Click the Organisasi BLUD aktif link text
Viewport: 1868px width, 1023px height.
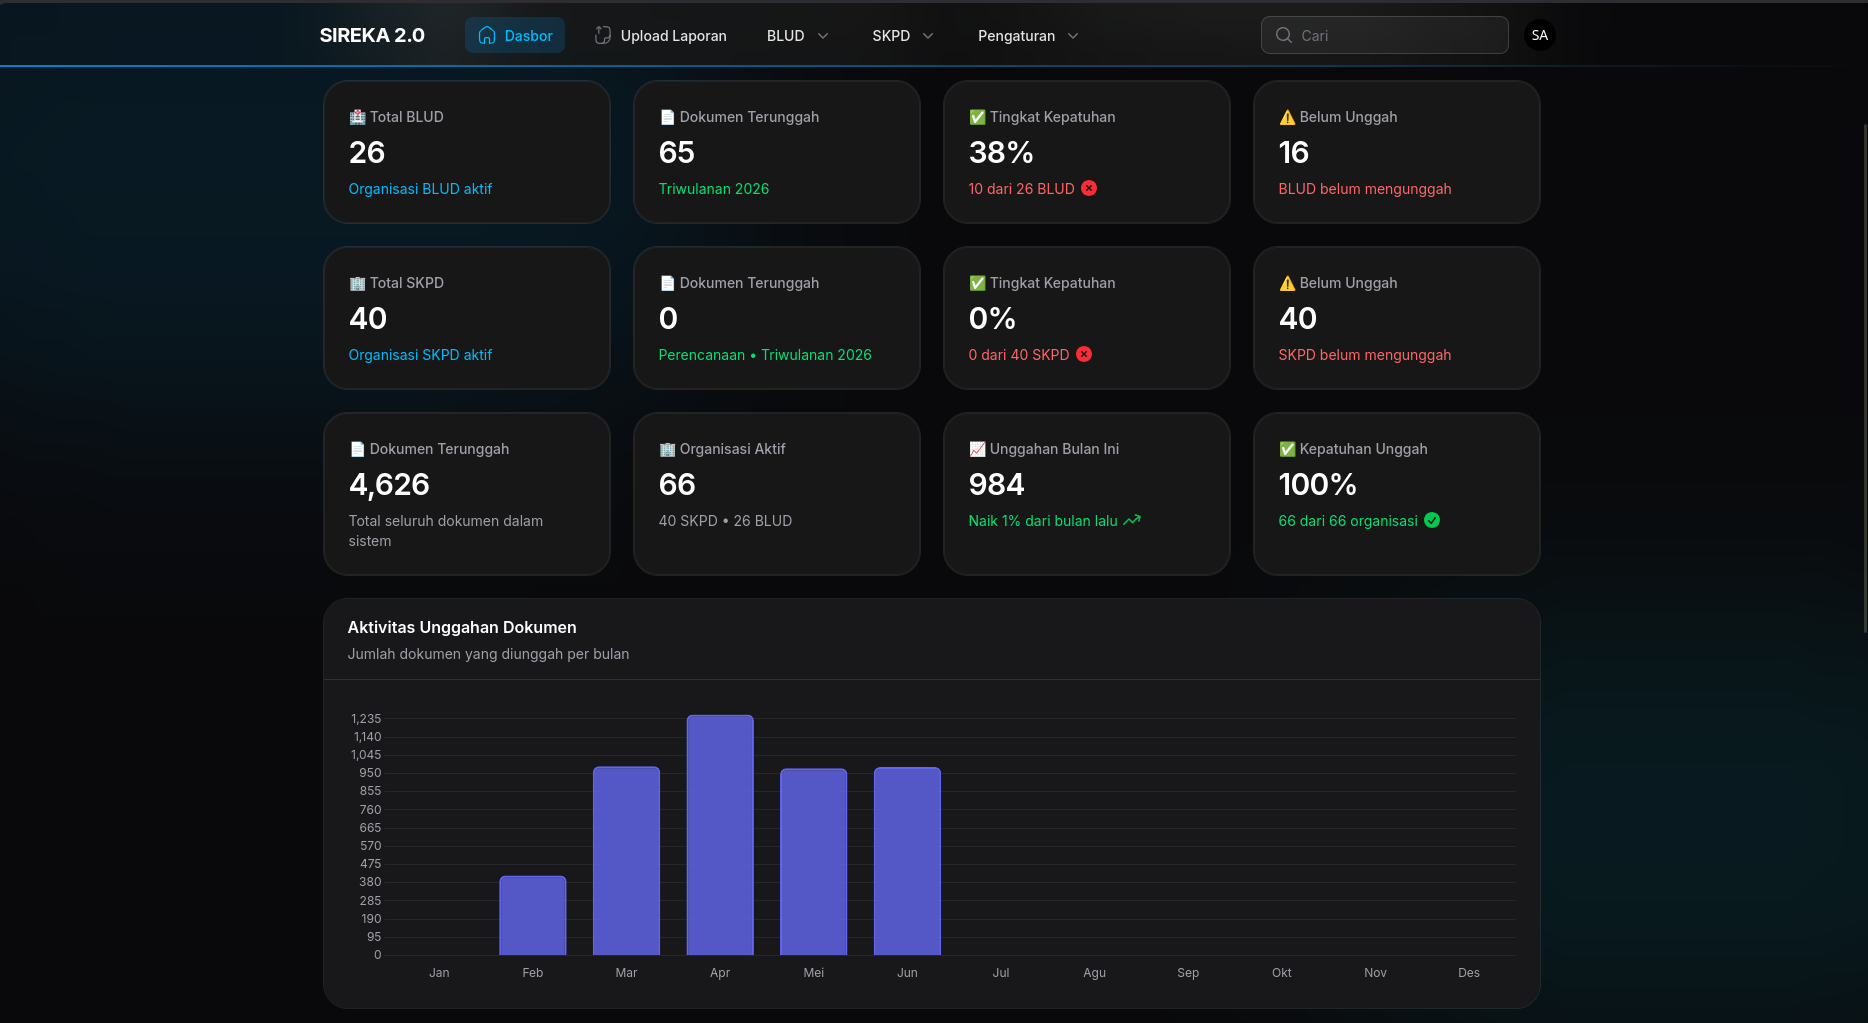pyautogui.click(x=420, y=189)
